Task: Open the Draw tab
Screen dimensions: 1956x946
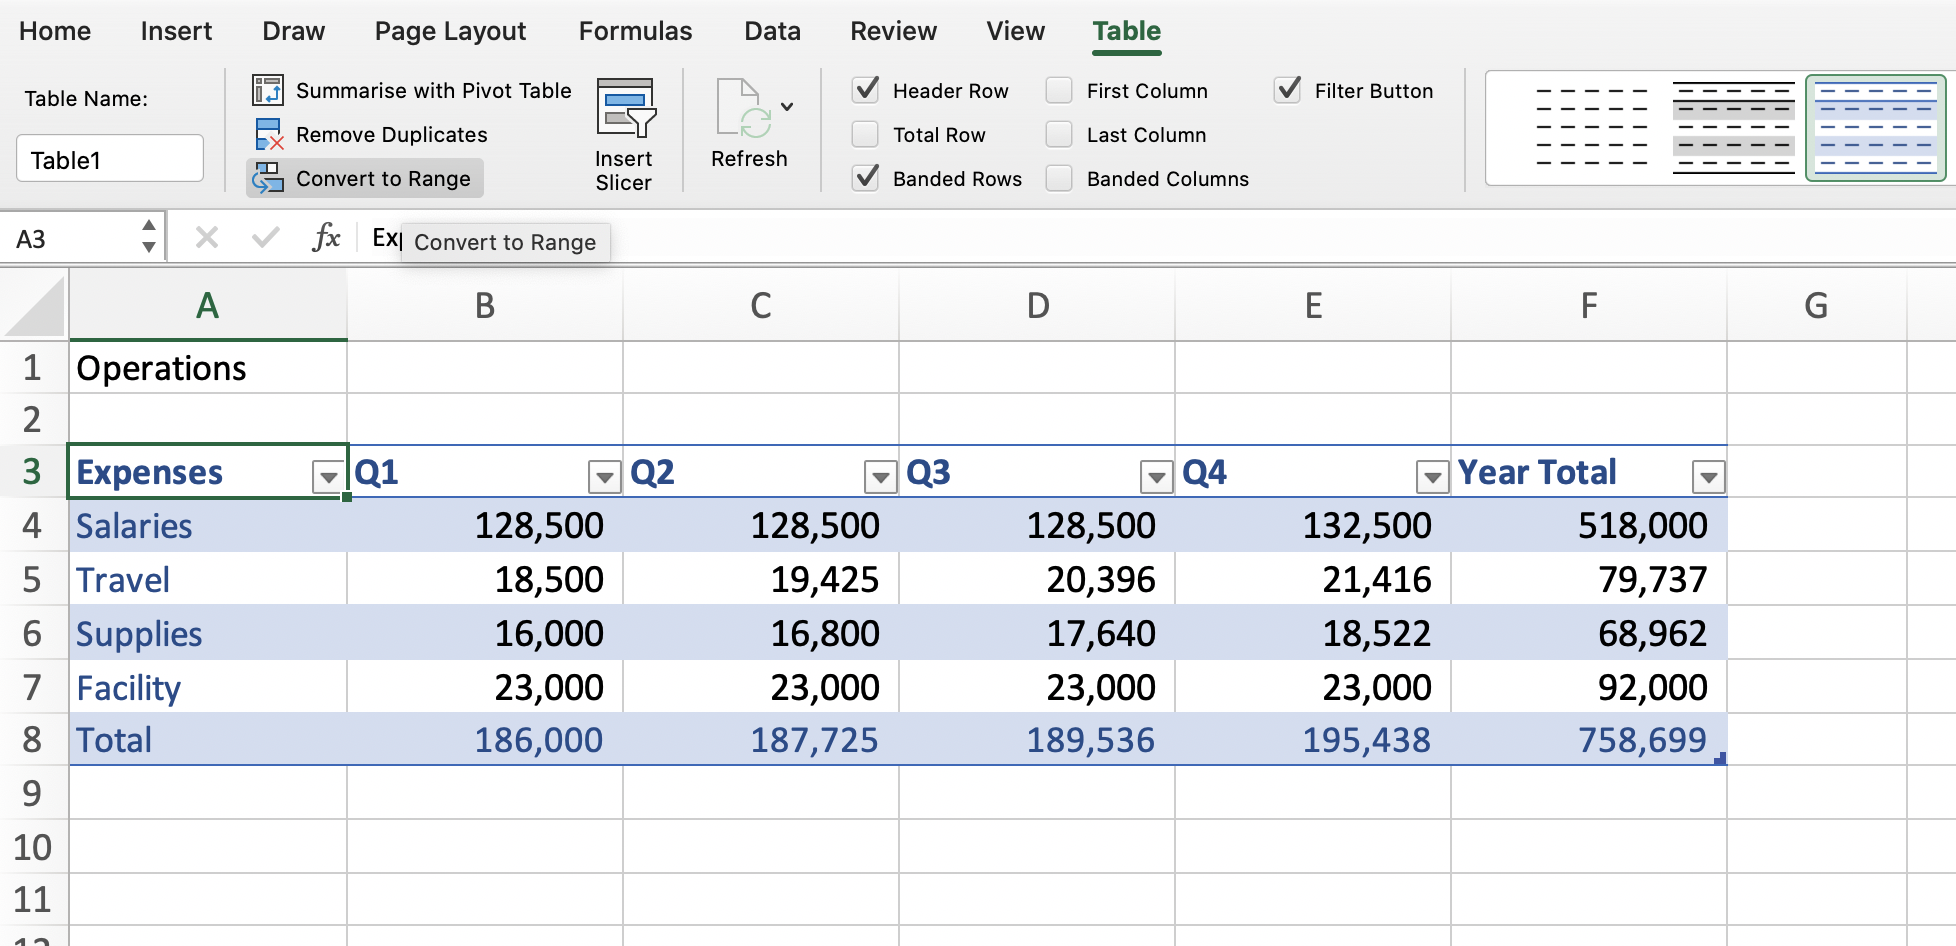Action: (x=293, y=31)
